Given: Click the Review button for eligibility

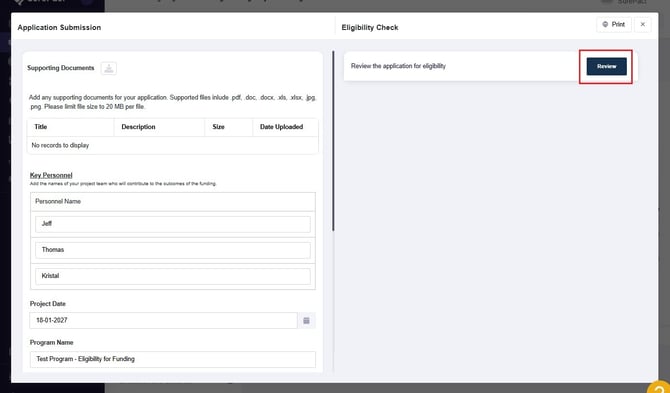Looking at the screenshot, I should point(606,66).
